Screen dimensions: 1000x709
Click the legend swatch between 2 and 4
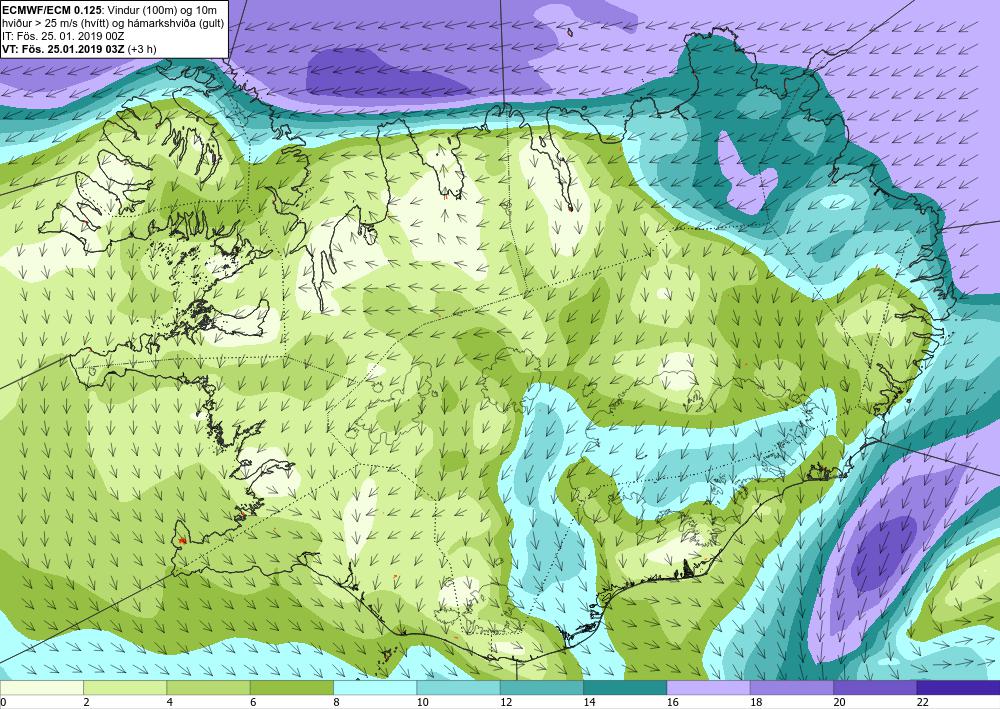click(x=125, y=687)
